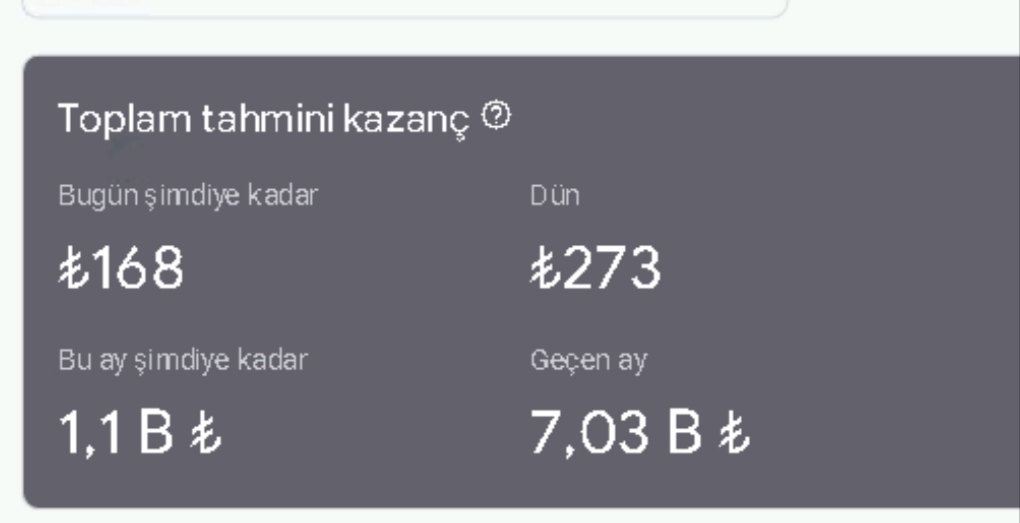Click the B abbreviation after 7,03
This screenshot has height=523, width=1020.
[685, 432]
